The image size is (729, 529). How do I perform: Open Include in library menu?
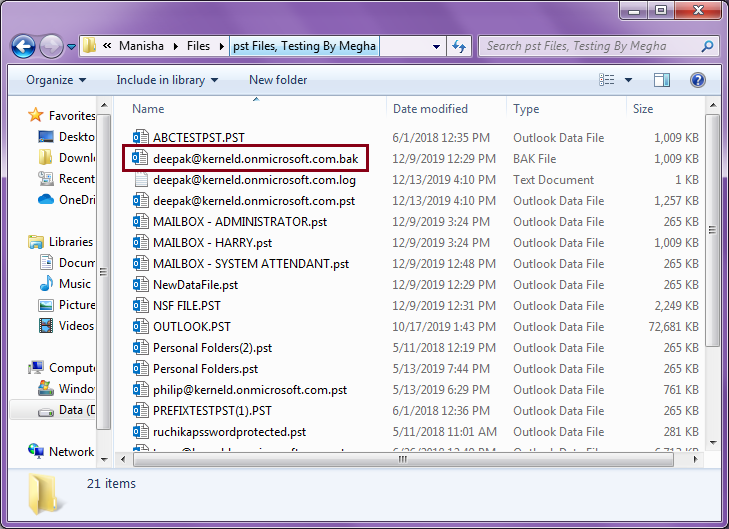[x=167, y=80]
